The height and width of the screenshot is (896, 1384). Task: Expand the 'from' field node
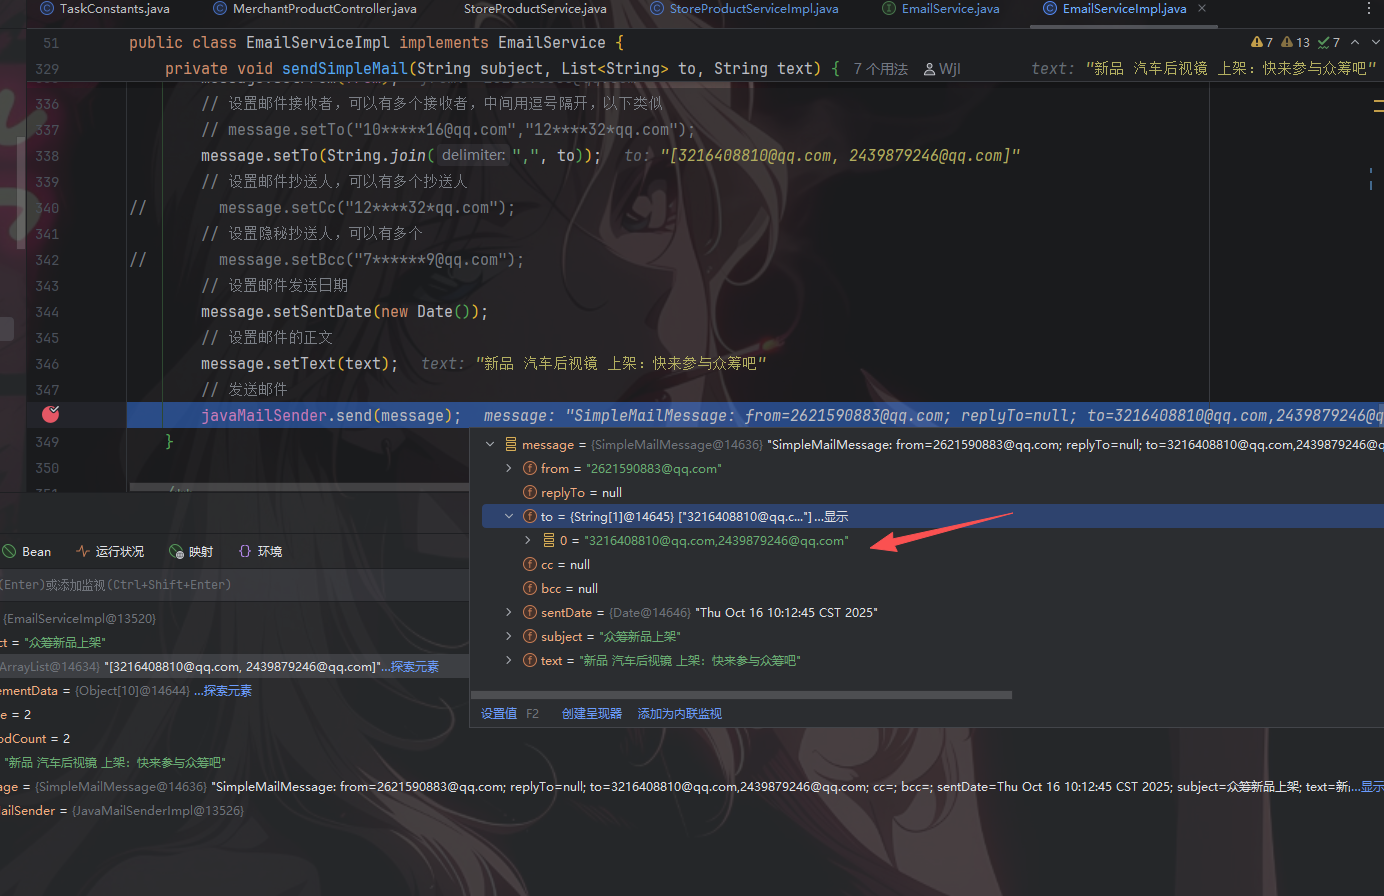pos(509,468)
